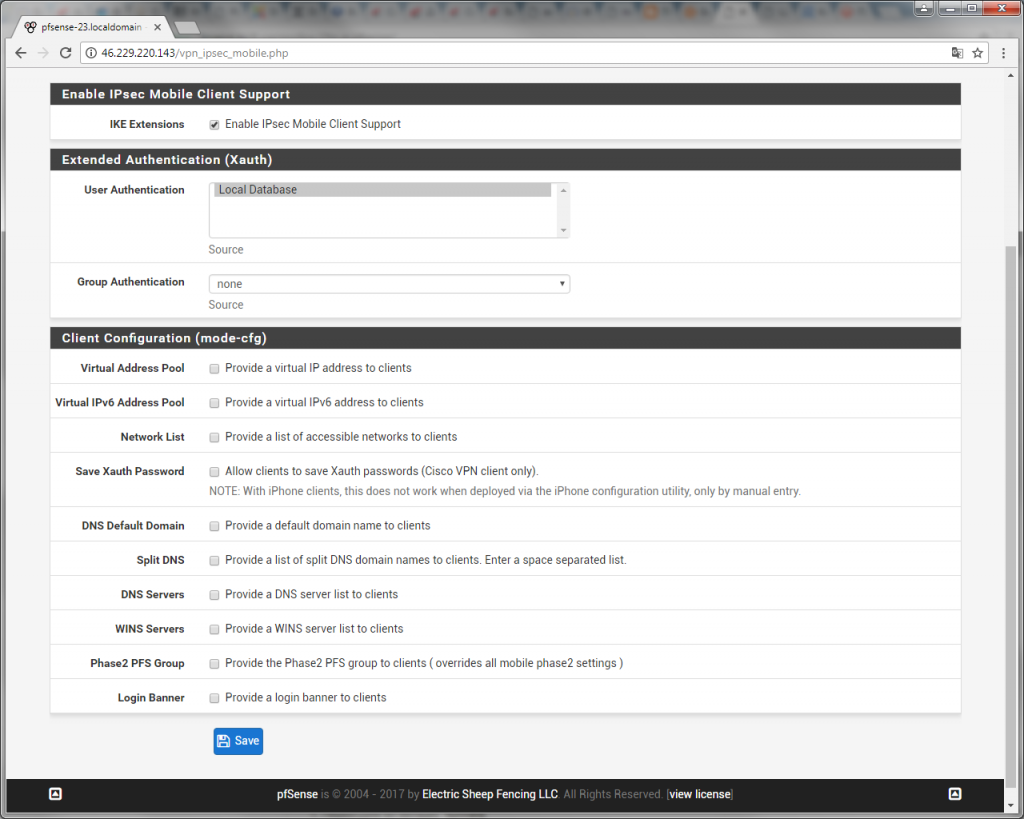Click the page scrollbar up arrow
The image size is (1024, 819).
tap(1011, 76)
